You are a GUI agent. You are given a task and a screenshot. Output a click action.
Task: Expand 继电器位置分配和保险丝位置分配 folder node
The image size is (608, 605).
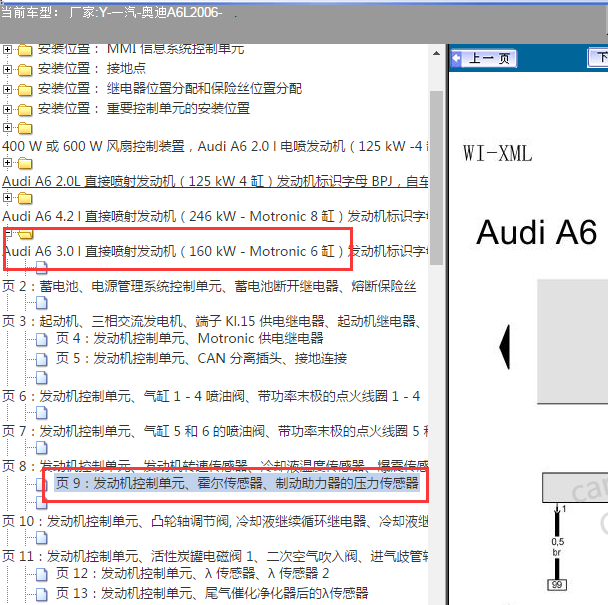point(7,89)
